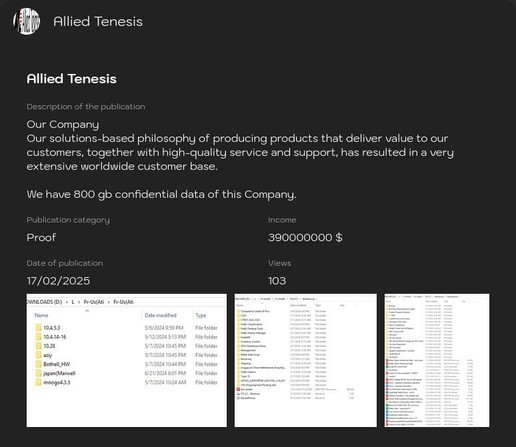
Task: Click the Allied Tenesis avatar logo
Action: pyautogui.click(x=27, y=21)
